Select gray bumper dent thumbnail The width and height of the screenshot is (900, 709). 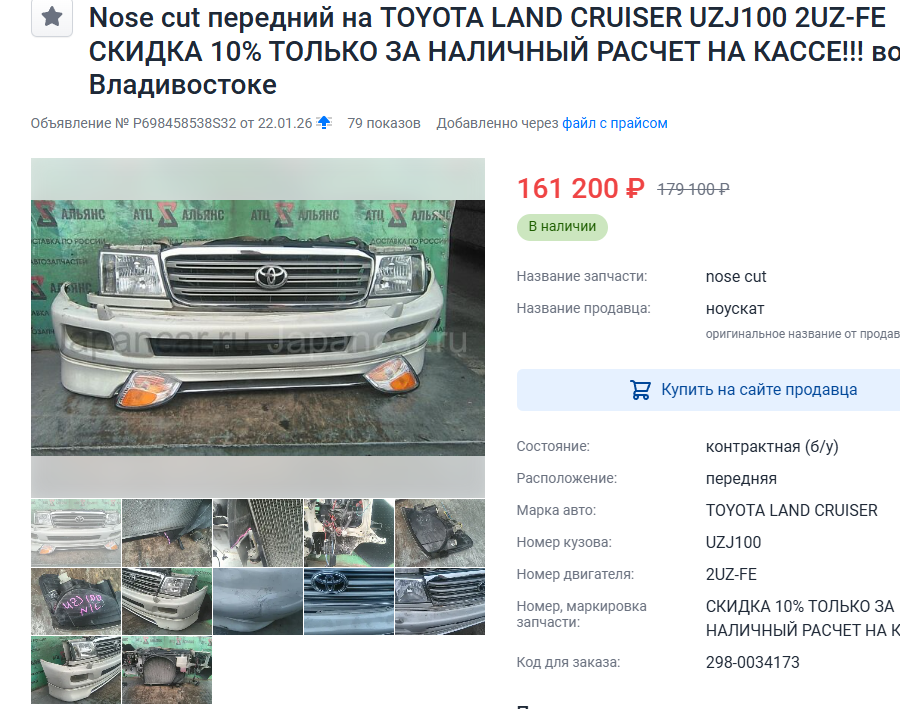[258, 601]
